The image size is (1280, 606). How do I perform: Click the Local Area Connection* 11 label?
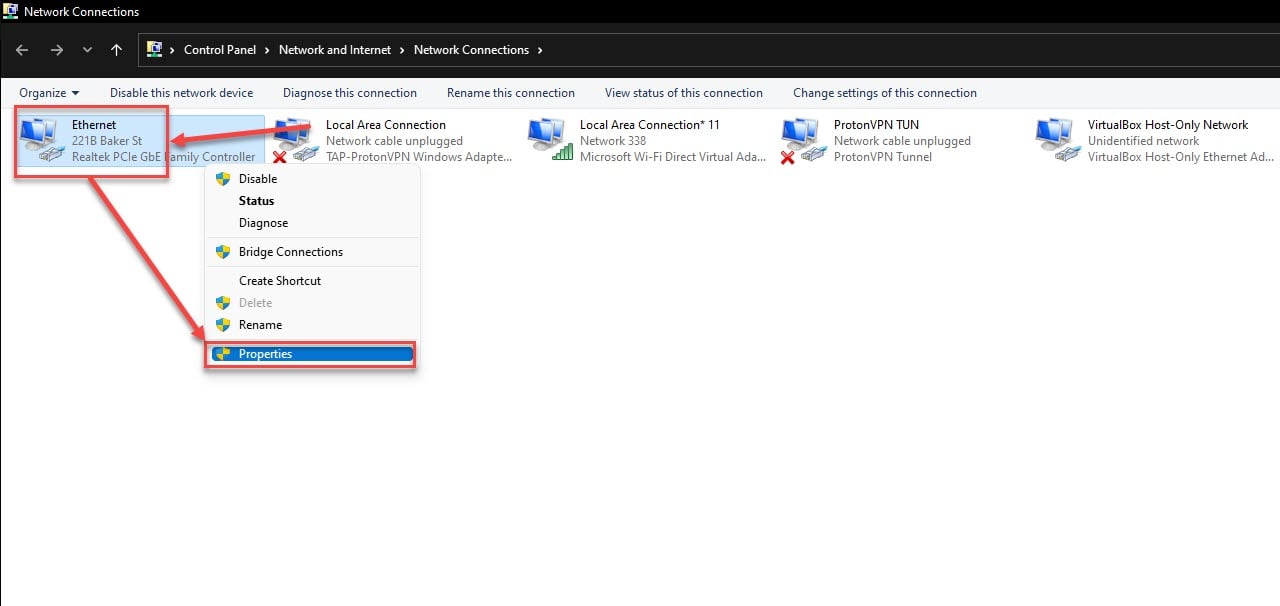tap(650, 125)
